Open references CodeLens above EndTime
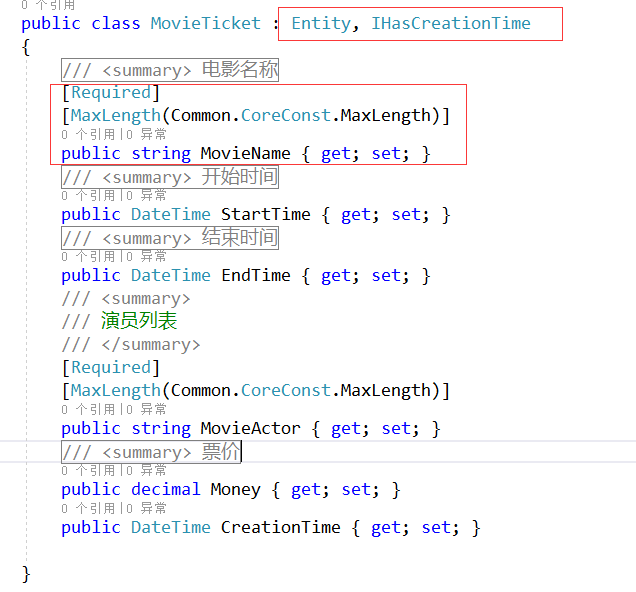The height and width of the screenshot is (592, 636). click(88, 256)
